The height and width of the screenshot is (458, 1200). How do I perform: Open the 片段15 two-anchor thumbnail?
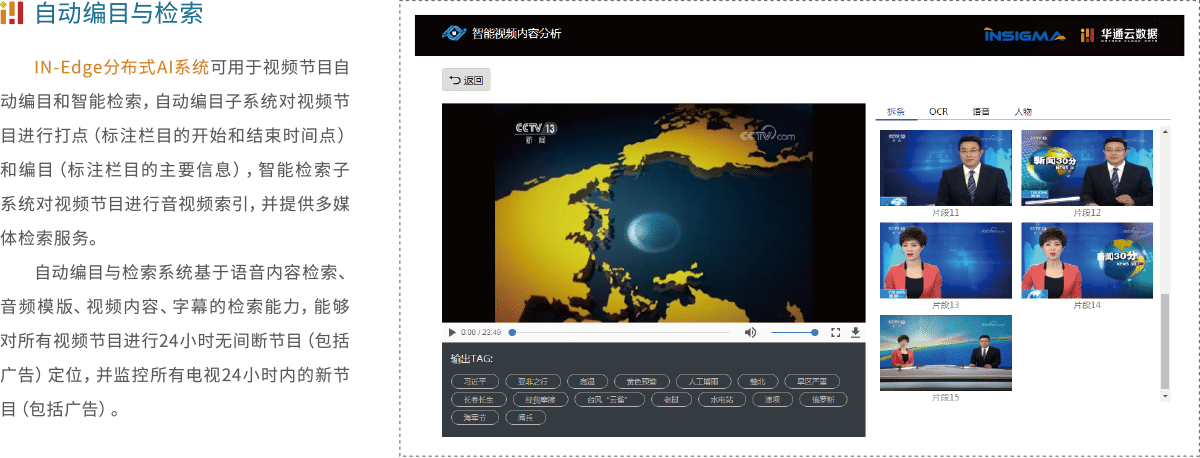coord(945,352)
